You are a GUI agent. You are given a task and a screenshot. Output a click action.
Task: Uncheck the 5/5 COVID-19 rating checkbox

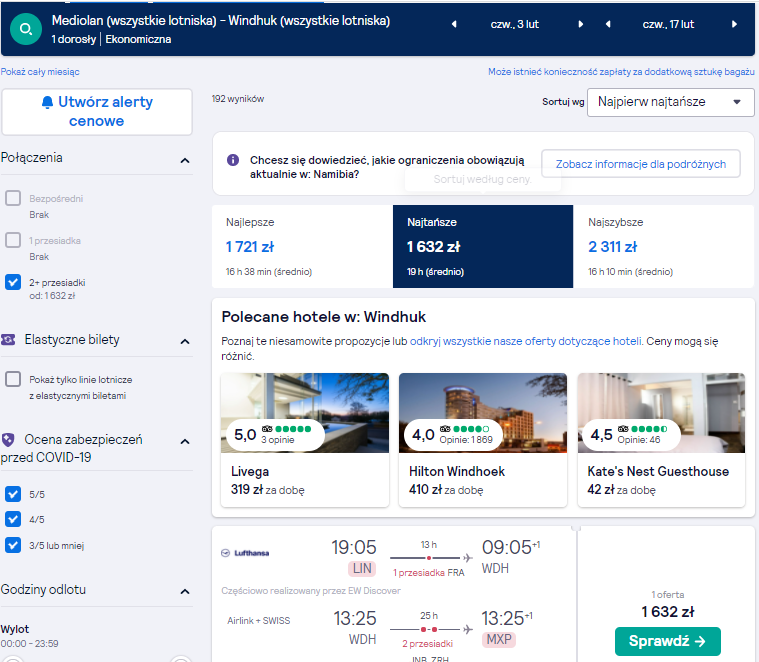point(13,494)
